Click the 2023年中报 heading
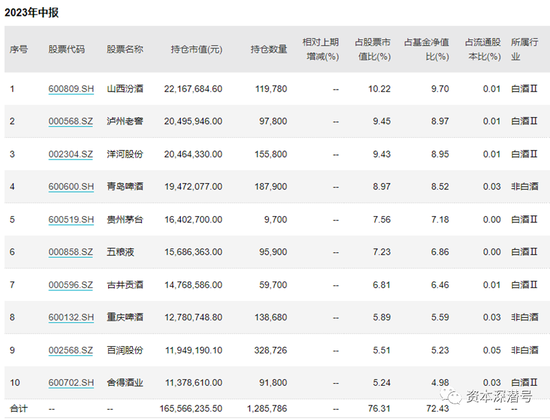The image size is (550, 420). (31, 13)
